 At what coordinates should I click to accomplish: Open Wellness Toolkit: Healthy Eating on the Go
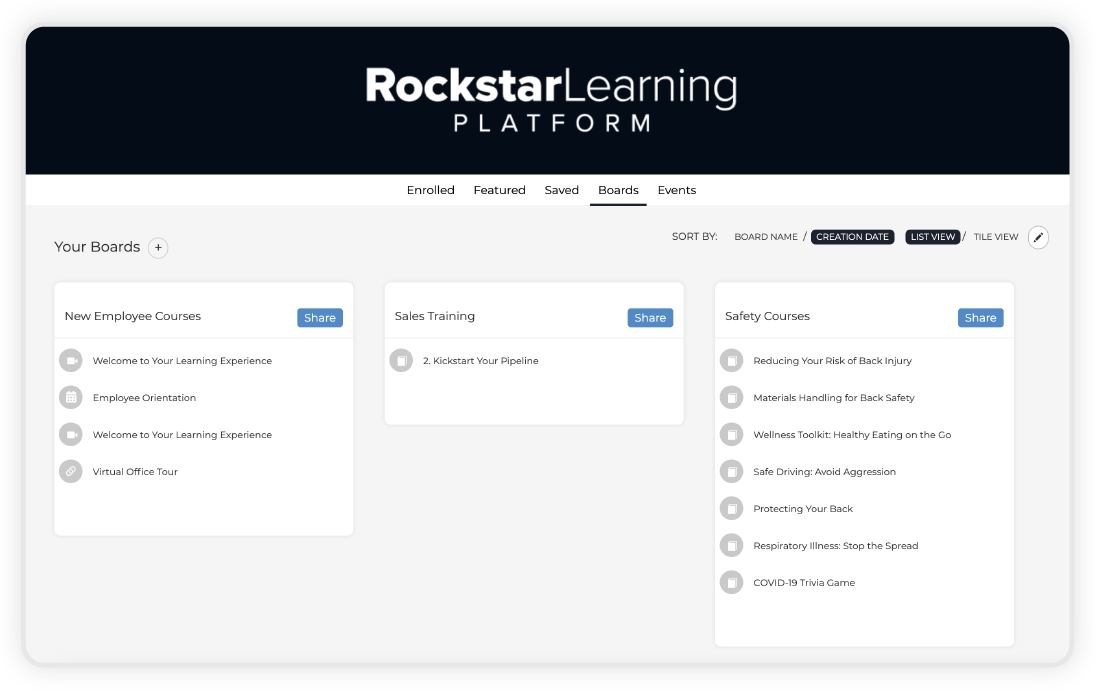click(852, 434)
